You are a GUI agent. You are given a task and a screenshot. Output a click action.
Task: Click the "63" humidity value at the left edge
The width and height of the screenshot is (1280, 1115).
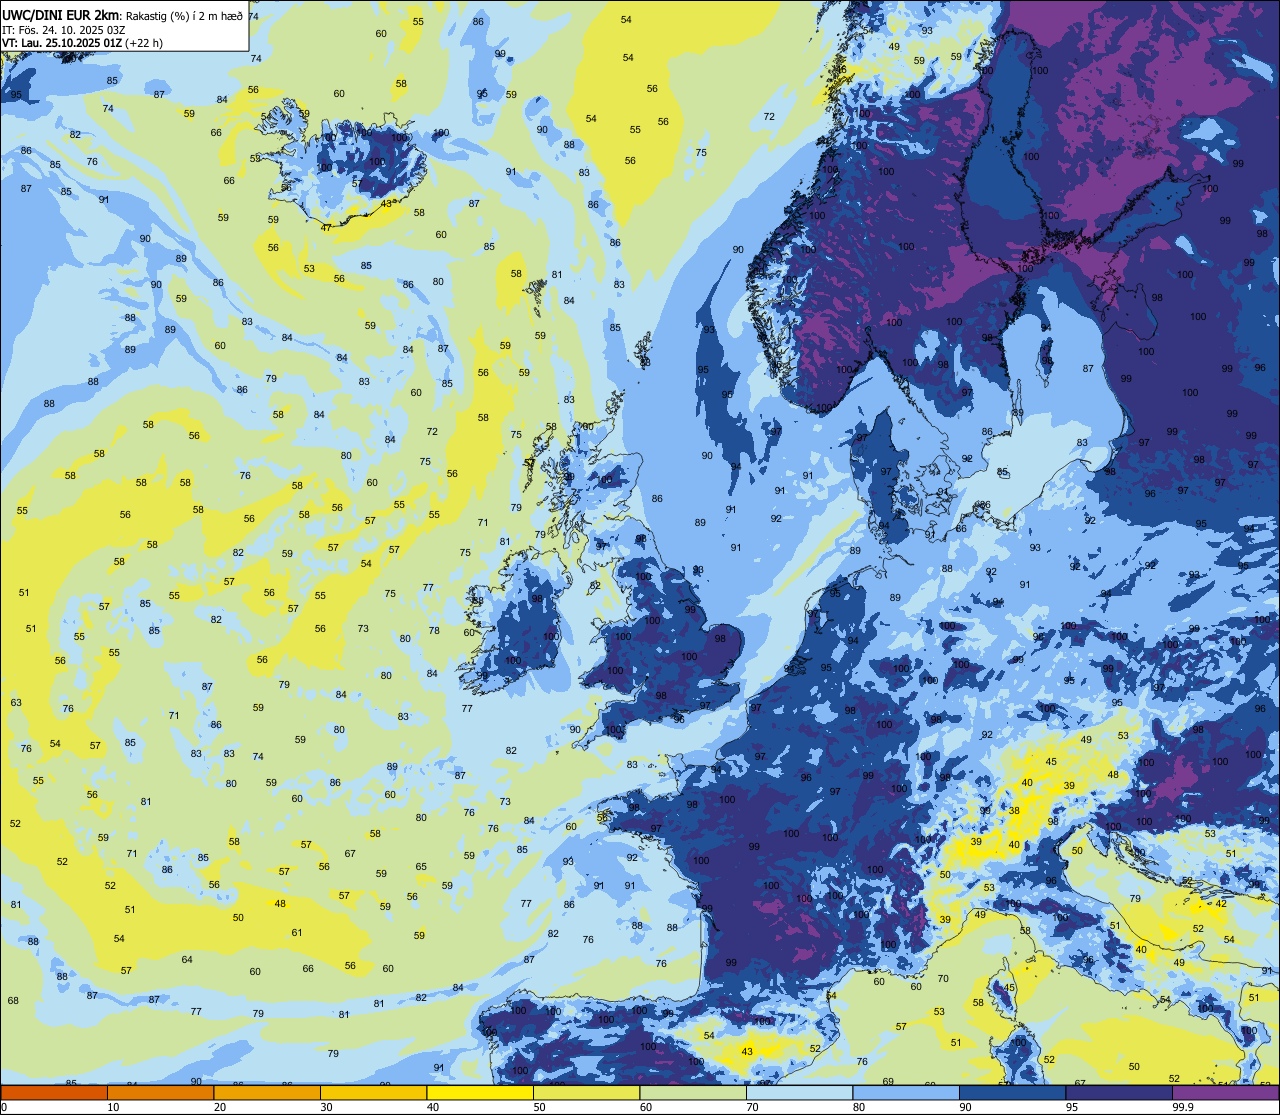tap(16, 703)
